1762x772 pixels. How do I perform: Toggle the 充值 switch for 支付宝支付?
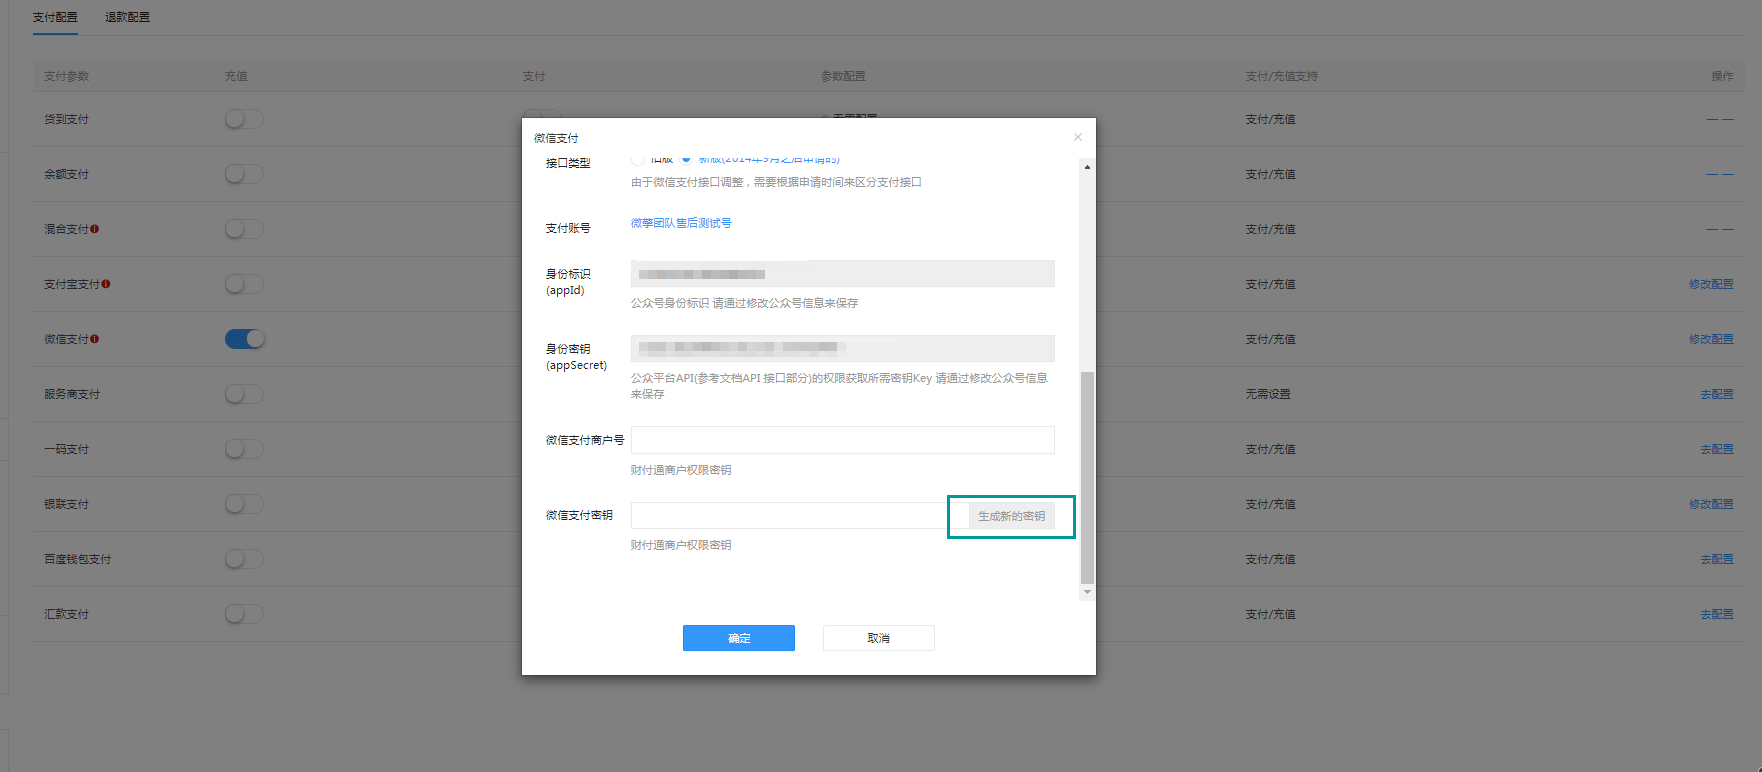pyautogui.click(x=244, y=284)
